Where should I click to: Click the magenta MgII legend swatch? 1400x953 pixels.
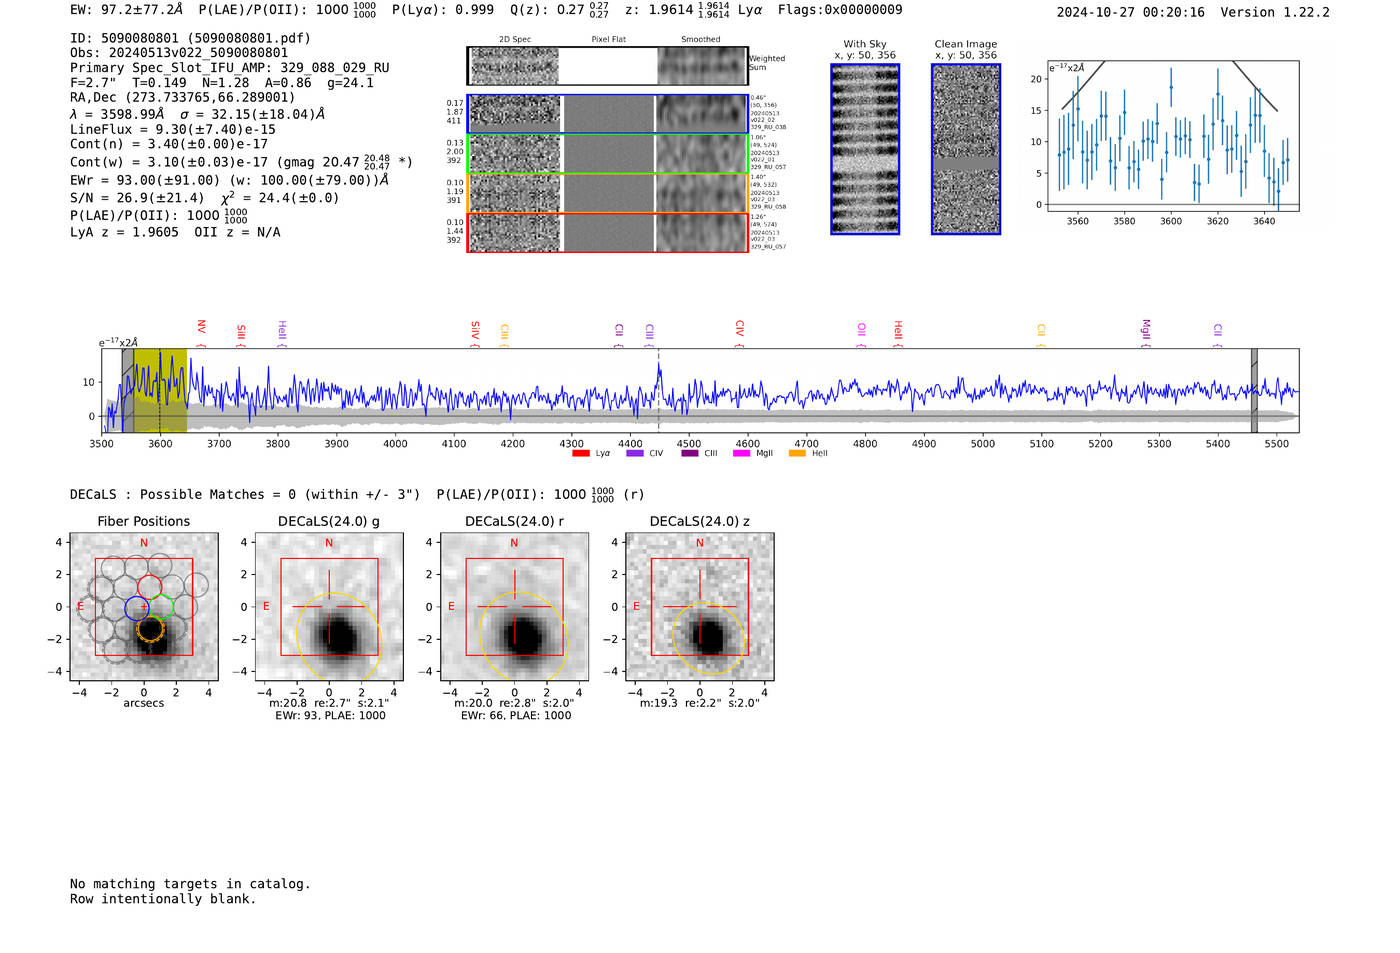(x=741, y=454)
